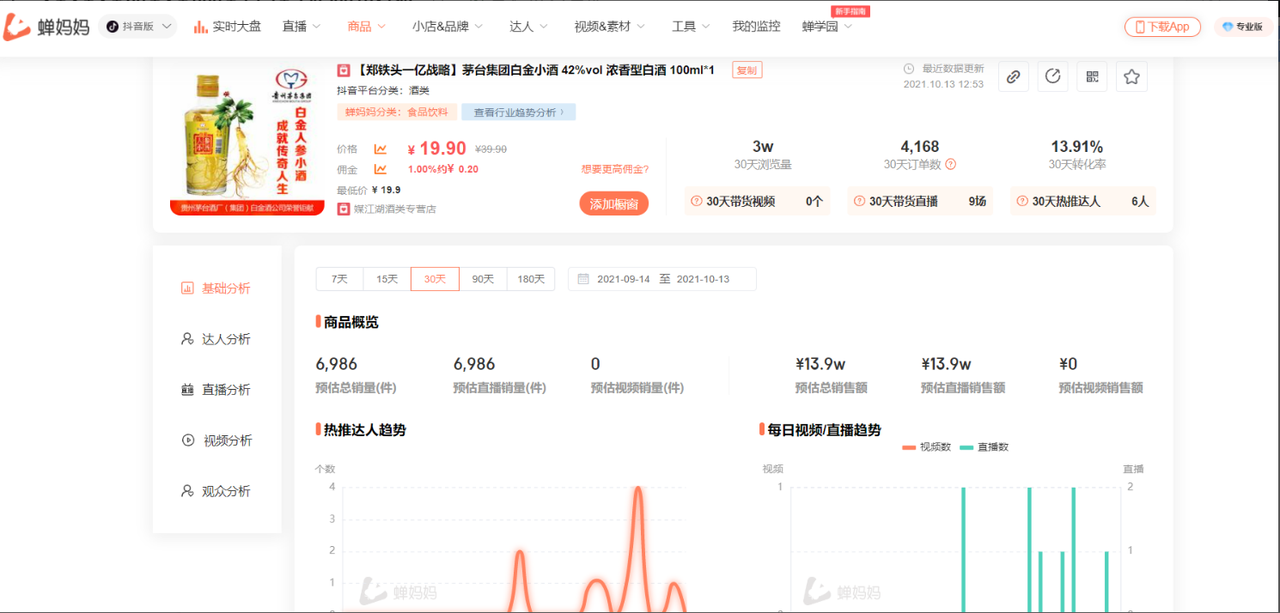Select 基础分析 in the sidebar
Image resolution: width=1280 pixels, height=613 pixels.
point(216,288)
